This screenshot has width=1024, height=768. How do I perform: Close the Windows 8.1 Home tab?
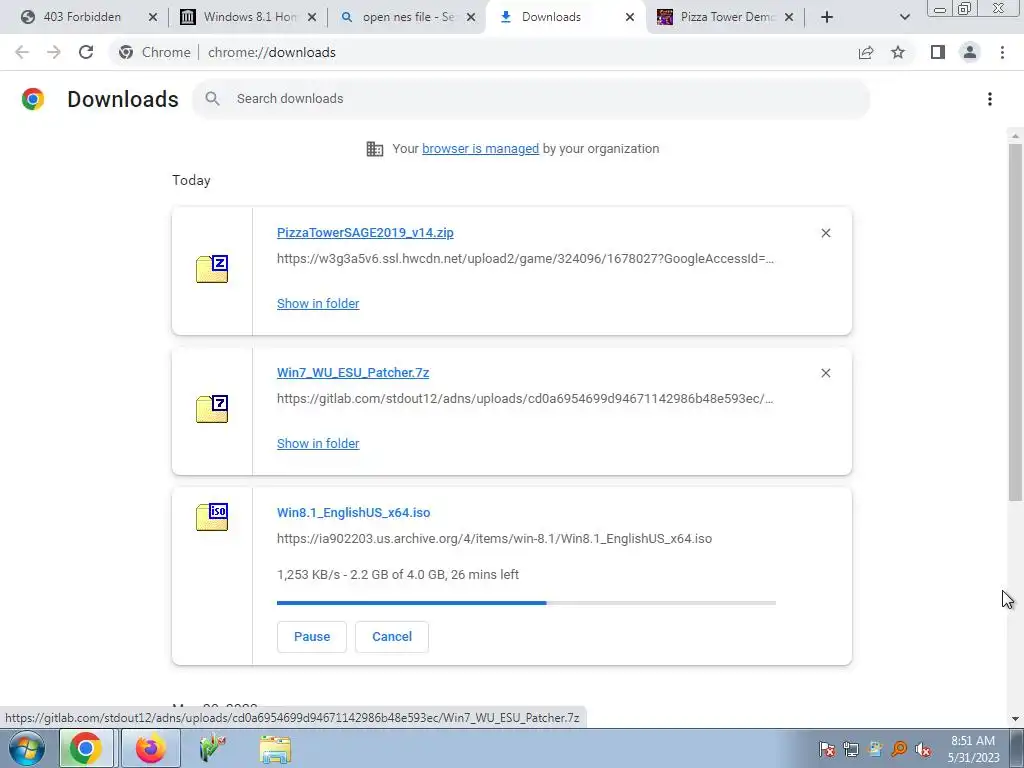tap(312, 17)
